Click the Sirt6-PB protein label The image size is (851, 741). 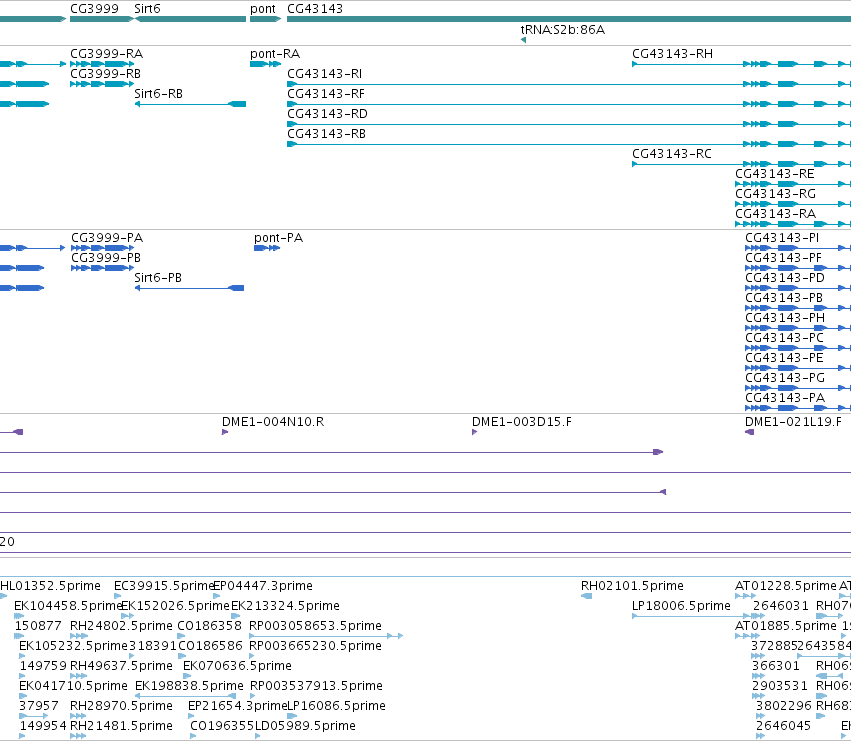(158, 278)
